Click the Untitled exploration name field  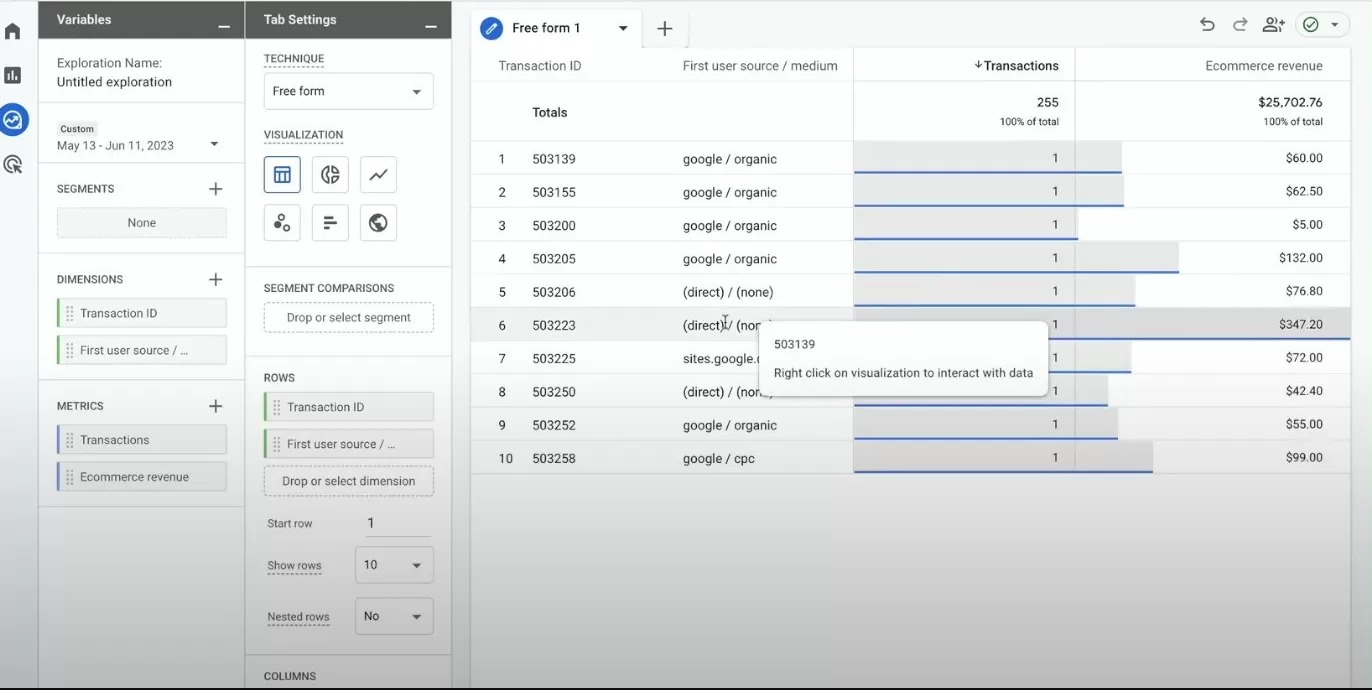(114, 82)
